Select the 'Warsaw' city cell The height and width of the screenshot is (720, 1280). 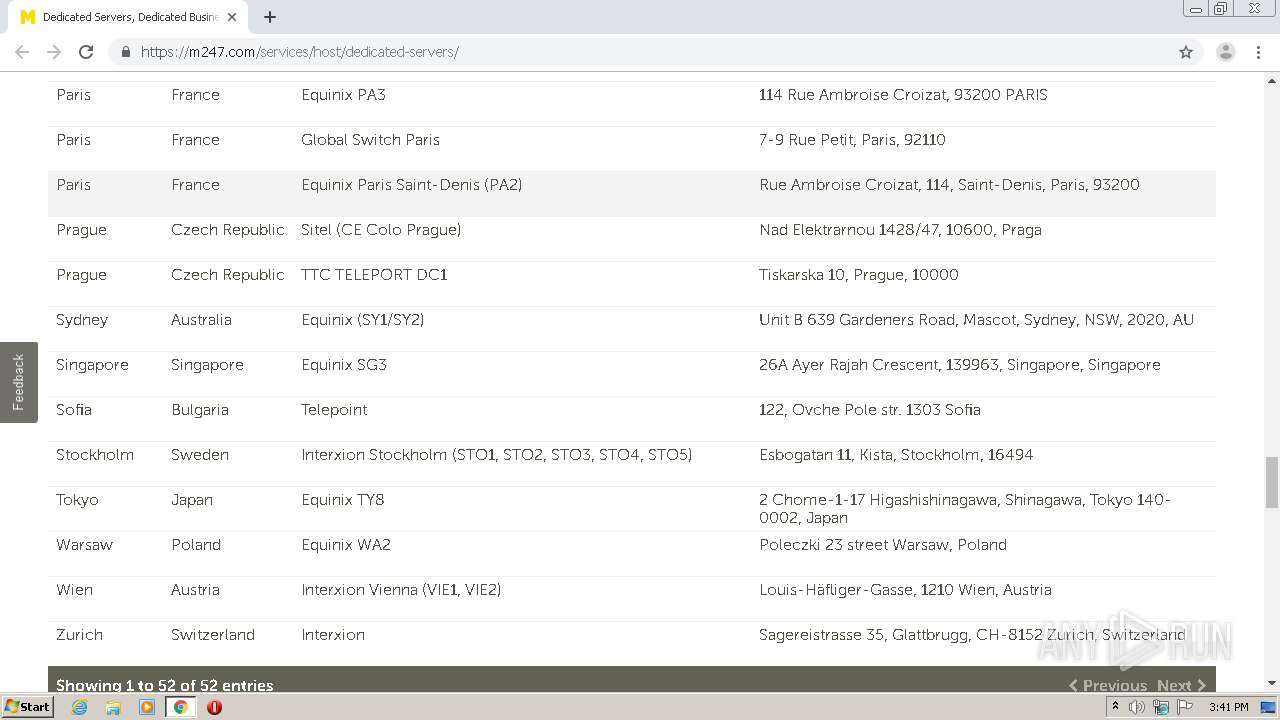click(x=84, y=545)
